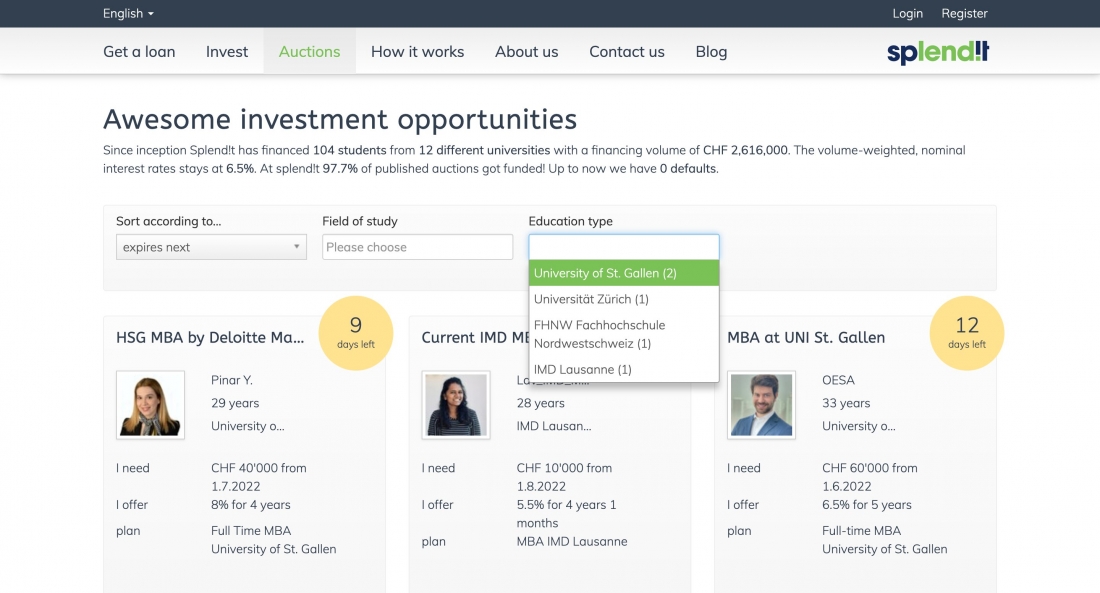This screenshot has width=1100, height=593.
Task: Navigate to About us
Action: pyautogui.click(x=526, y=51)
